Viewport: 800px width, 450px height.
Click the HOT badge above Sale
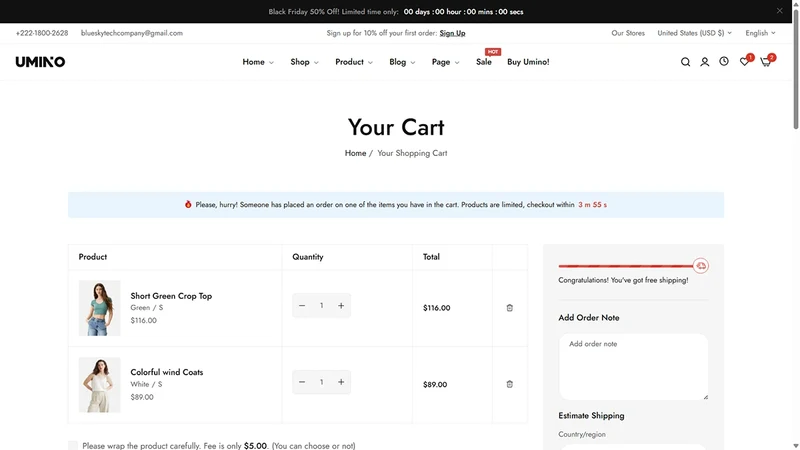click(x=492, y=52)
